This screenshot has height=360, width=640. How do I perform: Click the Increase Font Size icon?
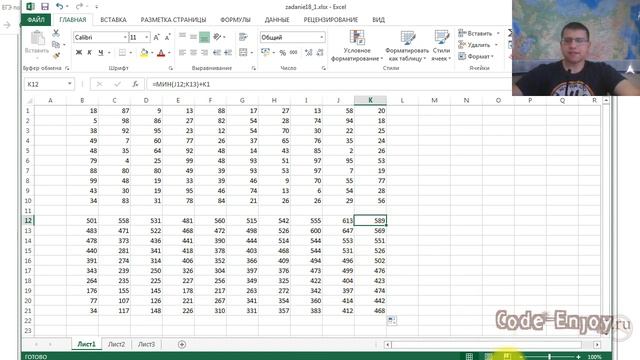157,37
